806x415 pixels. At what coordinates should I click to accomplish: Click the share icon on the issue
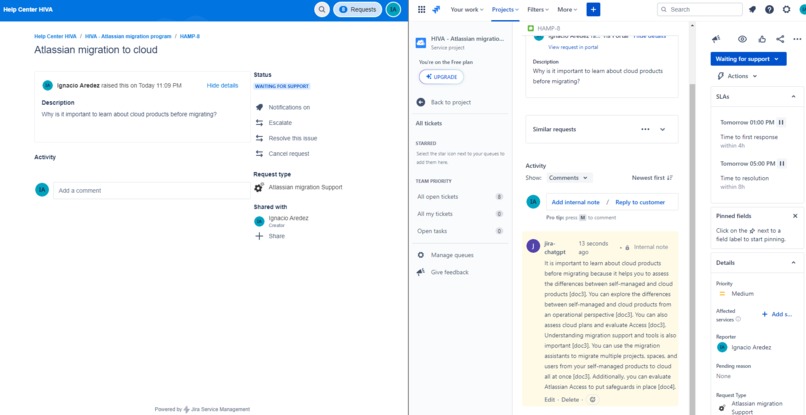780,39
